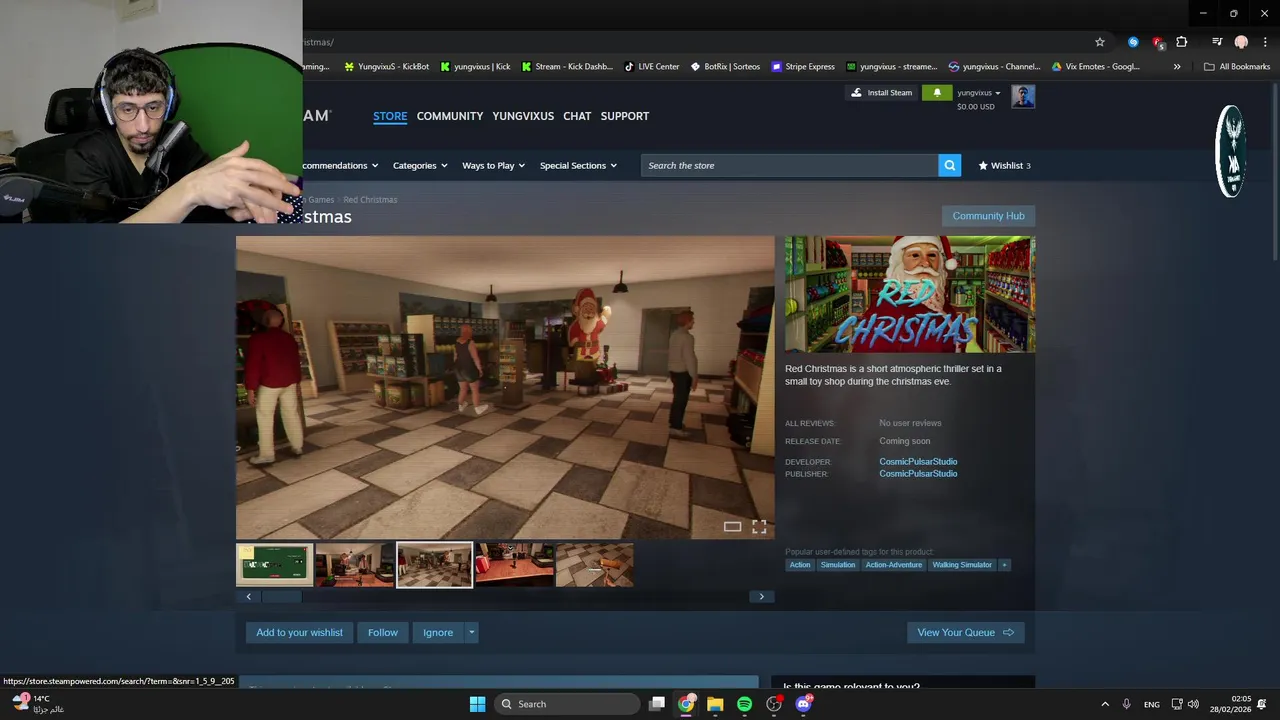Screen dimensions: 1280x720
Task: Click the left arrow of the thumbnail strip
Action: click(x=248, y=597)
